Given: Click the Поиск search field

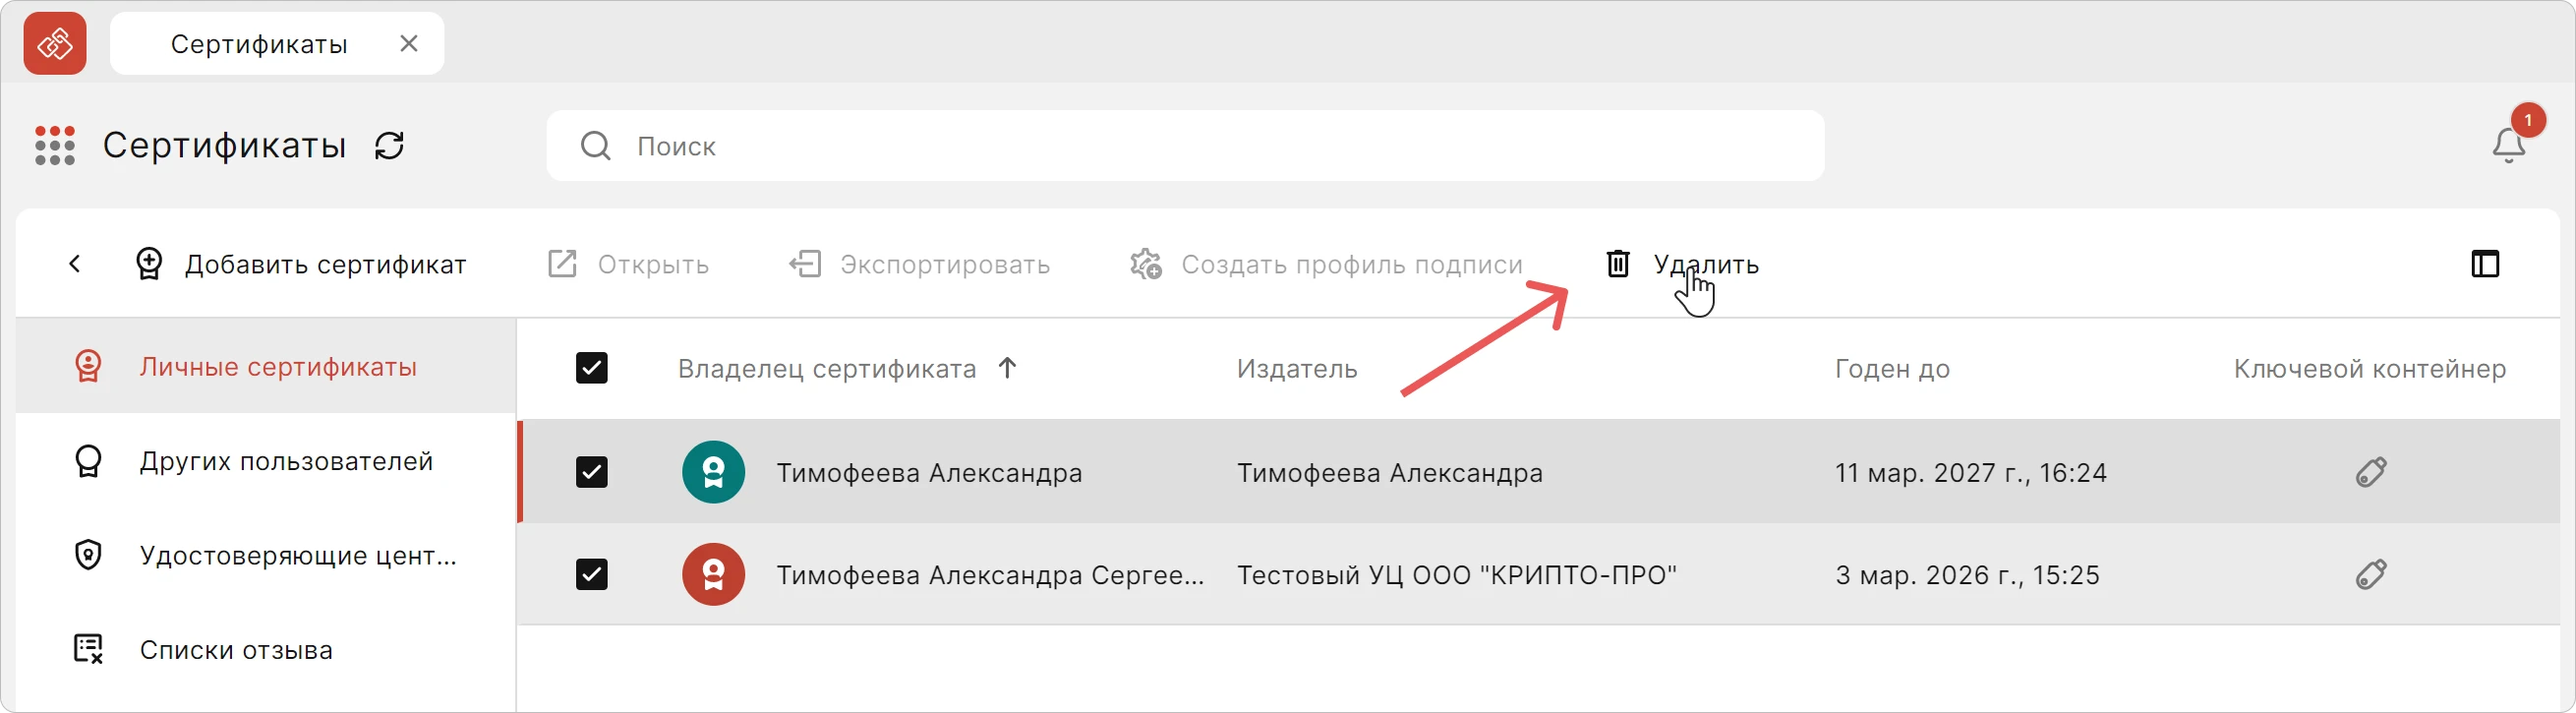Looking at the screenshot, I should (x=1185, y=146).
